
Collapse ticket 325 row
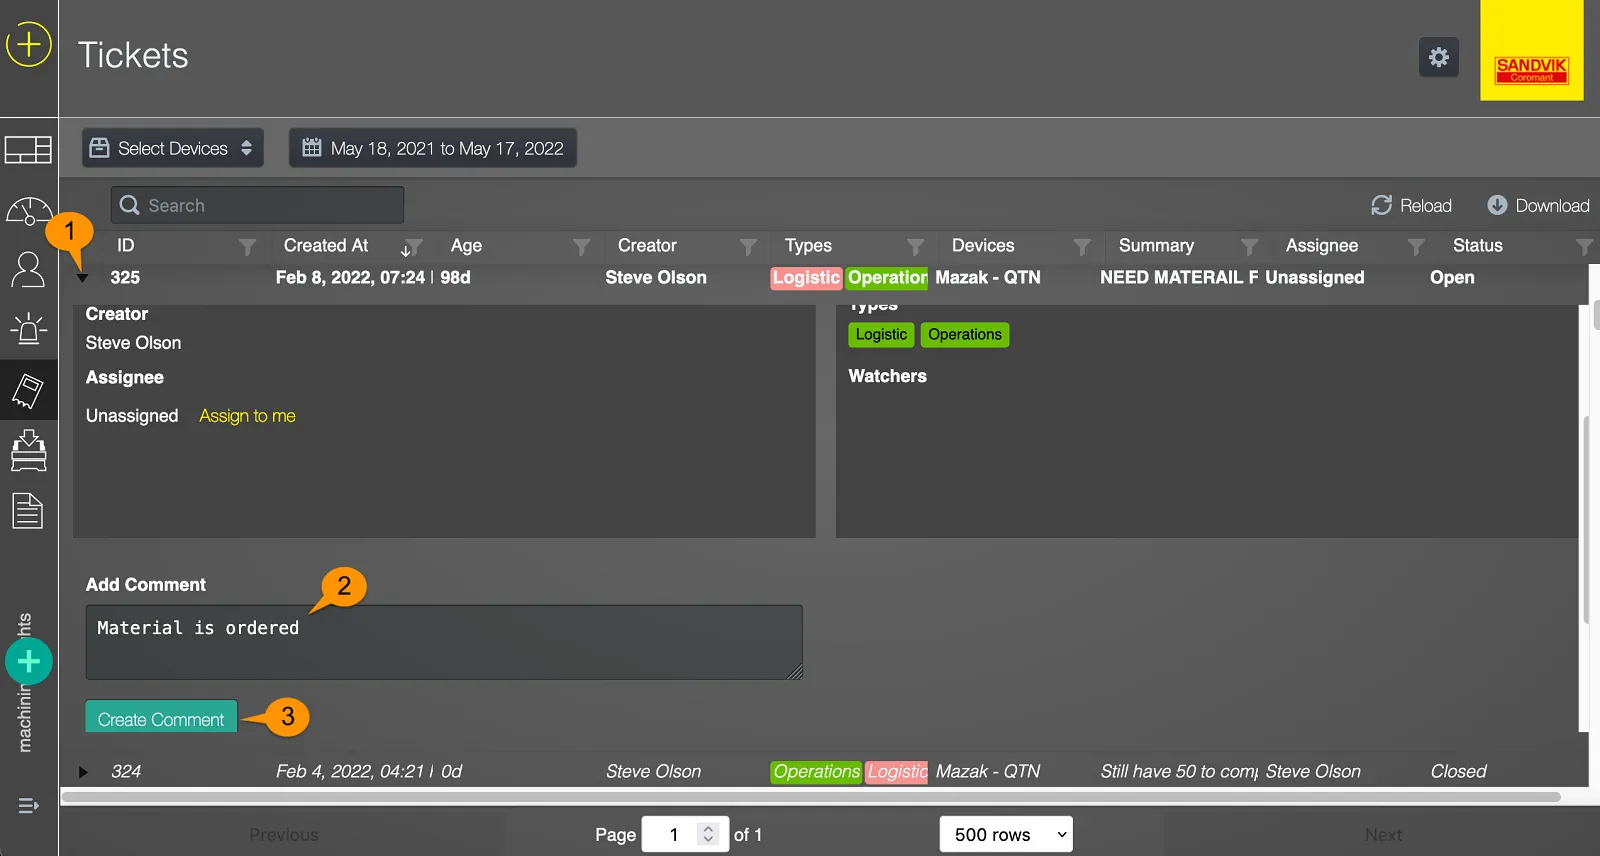tap(83, 278)
